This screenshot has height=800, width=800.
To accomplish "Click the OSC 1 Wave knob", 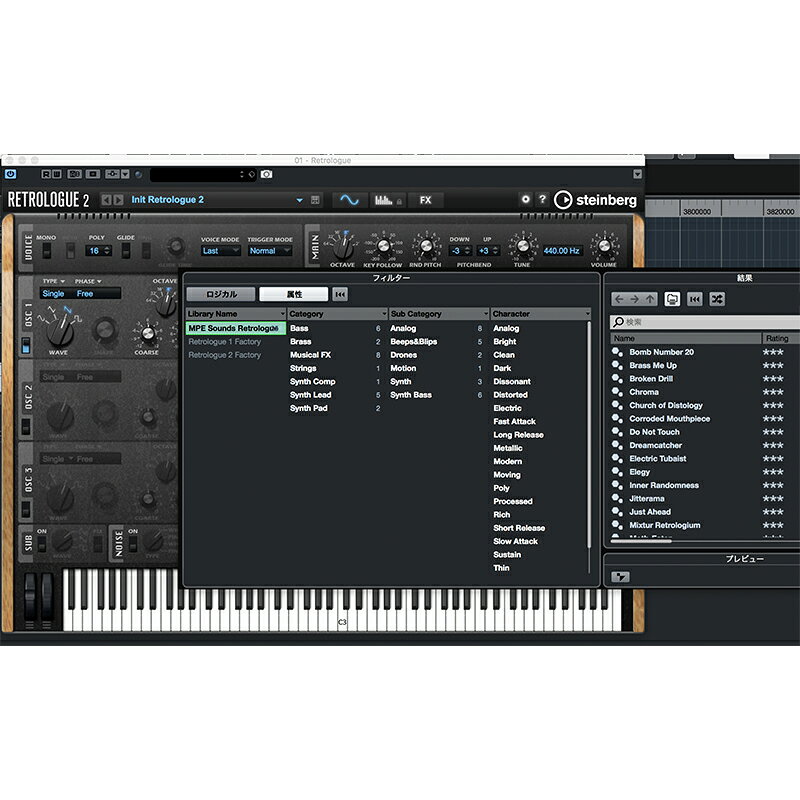I will click(60, 331).
